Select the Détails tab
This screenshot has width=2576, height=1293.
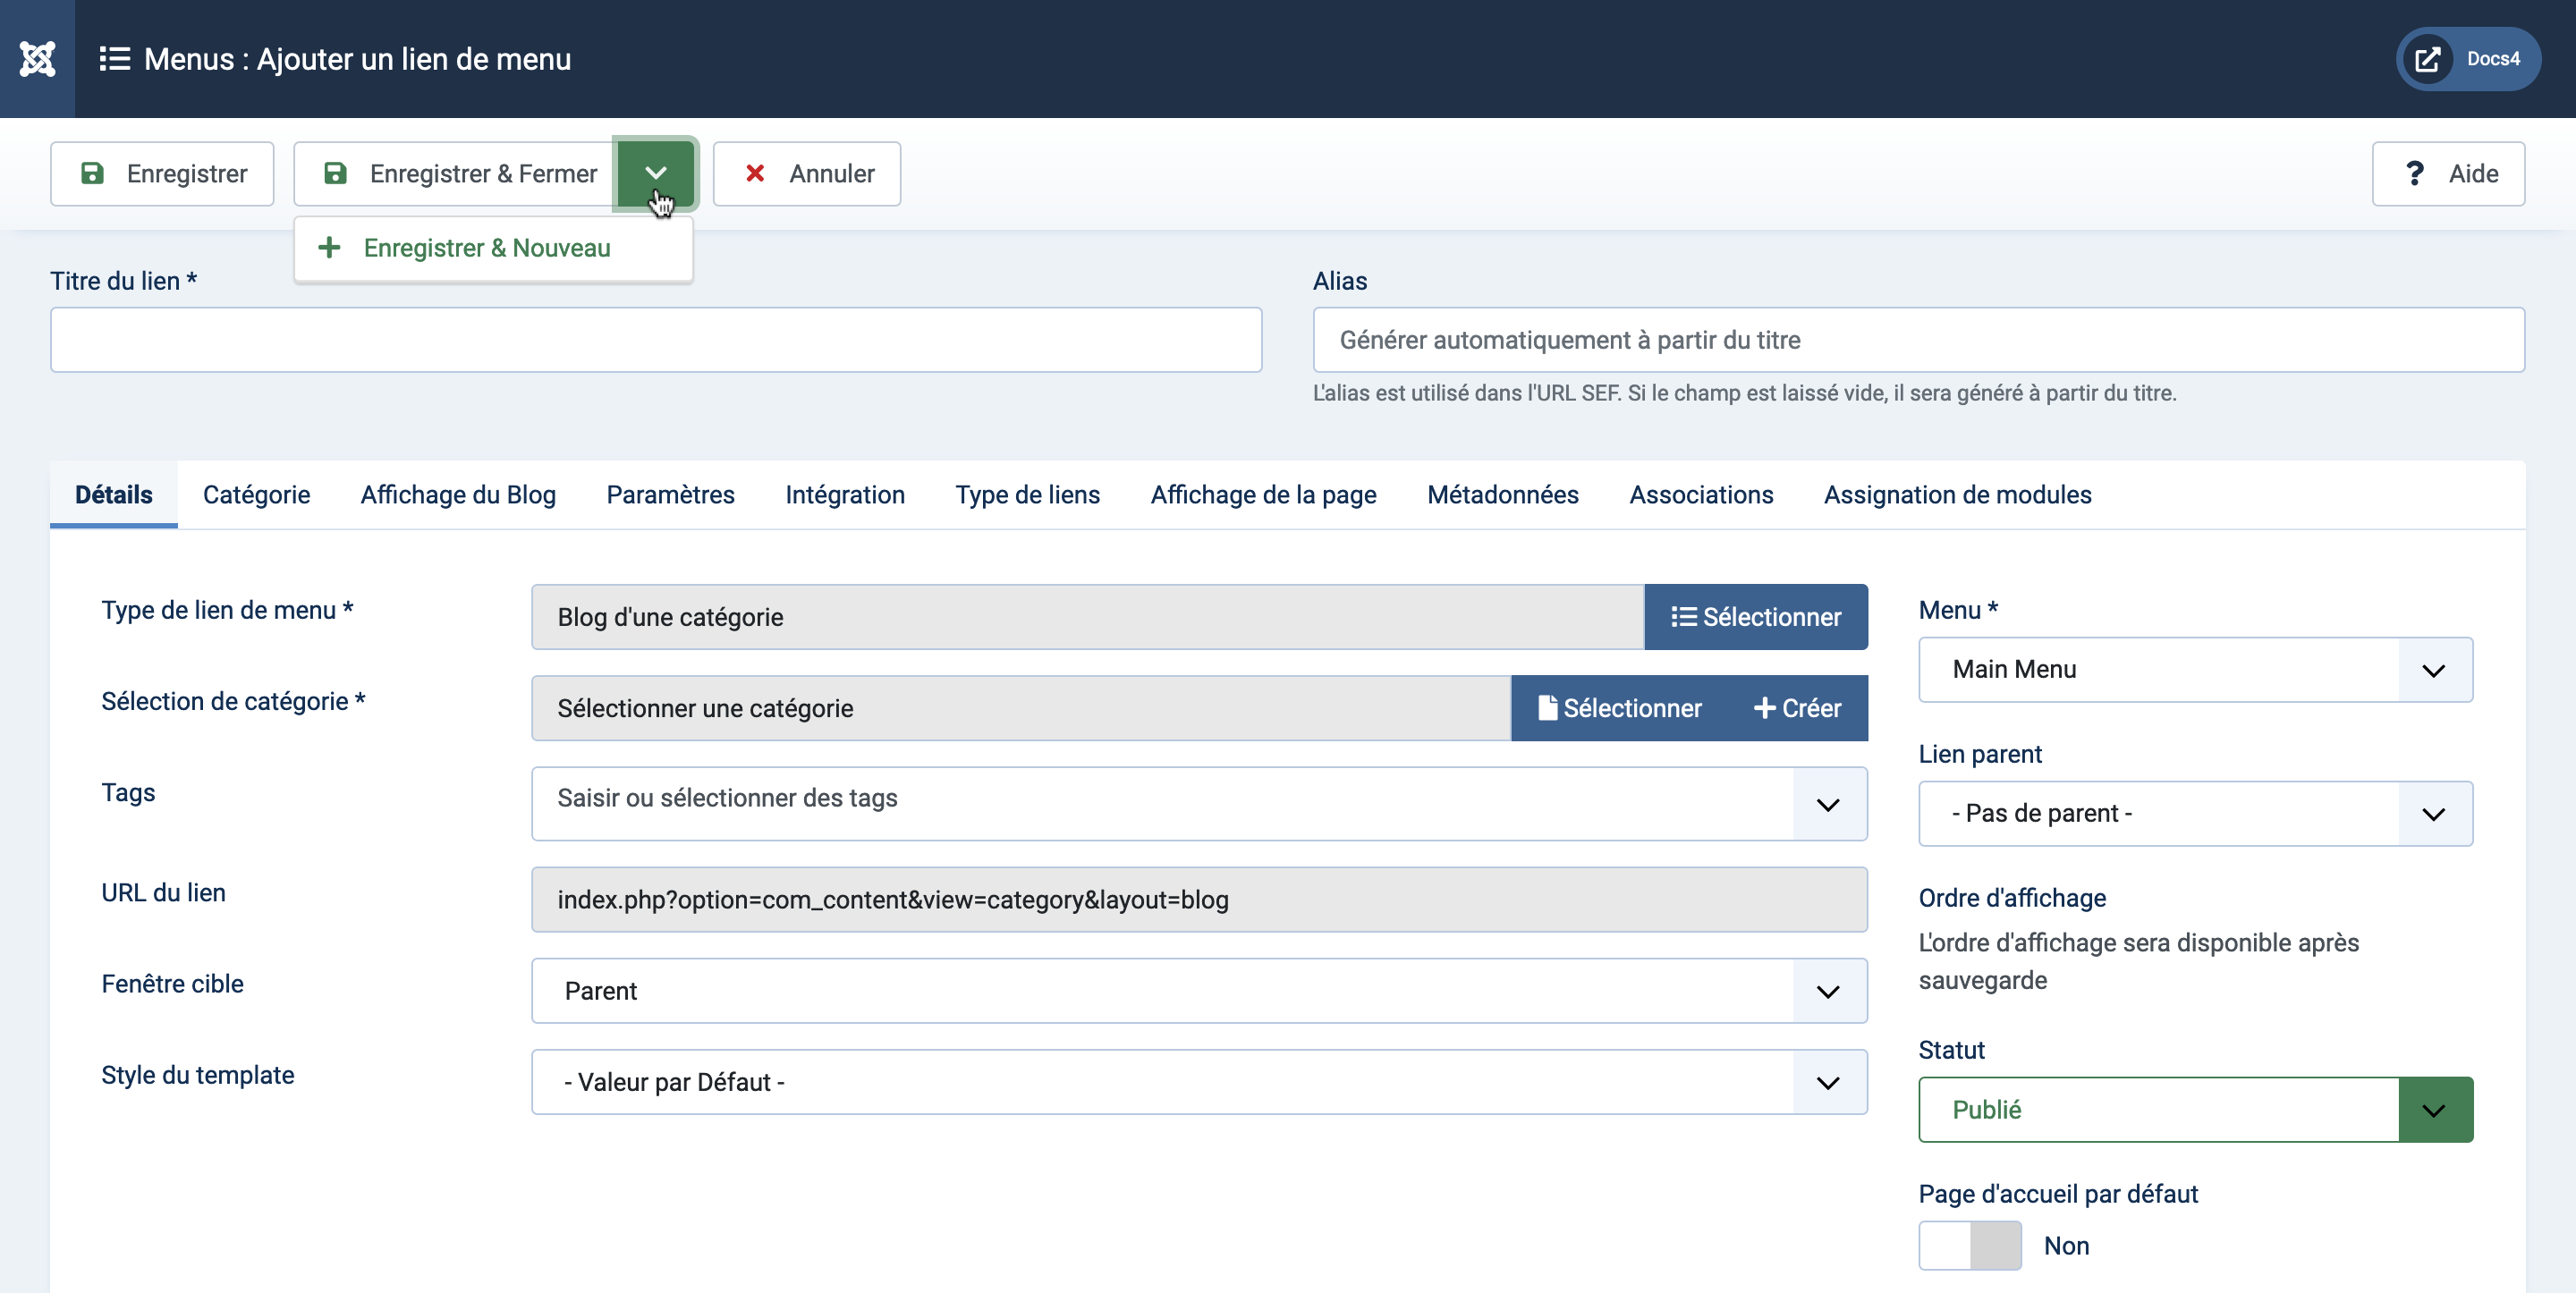point(114,495)
